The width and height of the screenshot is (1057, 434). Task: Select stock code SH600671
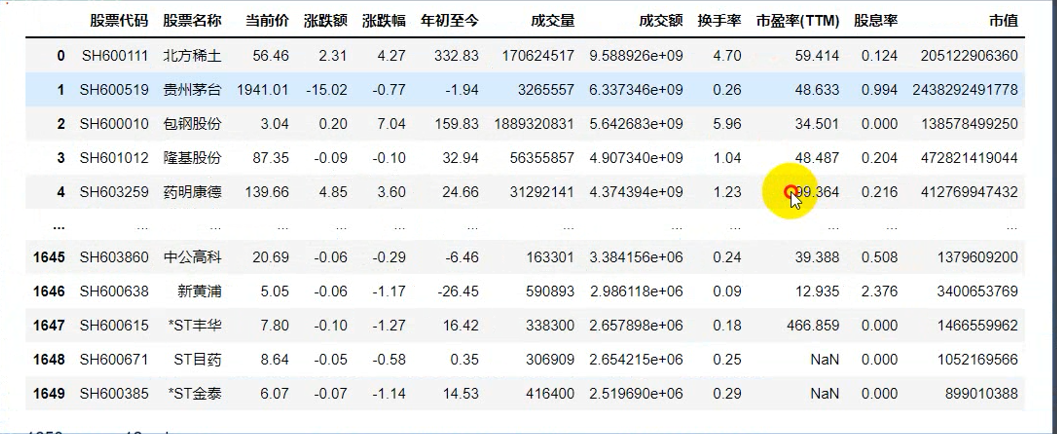pyautogui.click(x=114, y=359)
